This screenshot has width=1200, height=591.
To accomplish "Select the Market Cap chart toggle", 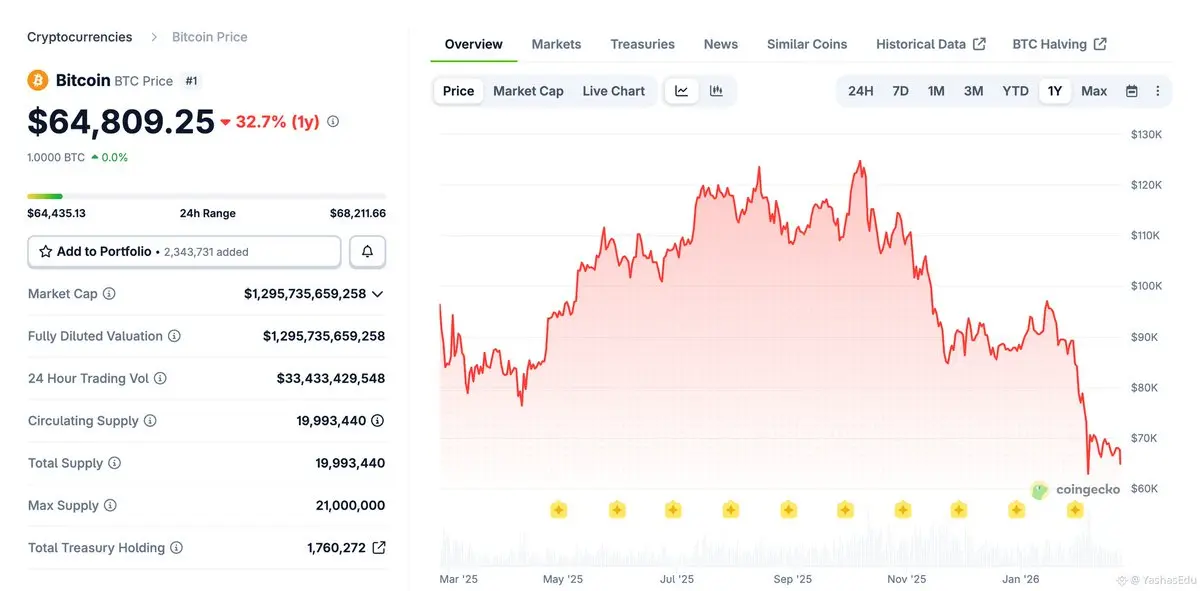I will pos(528,91).
